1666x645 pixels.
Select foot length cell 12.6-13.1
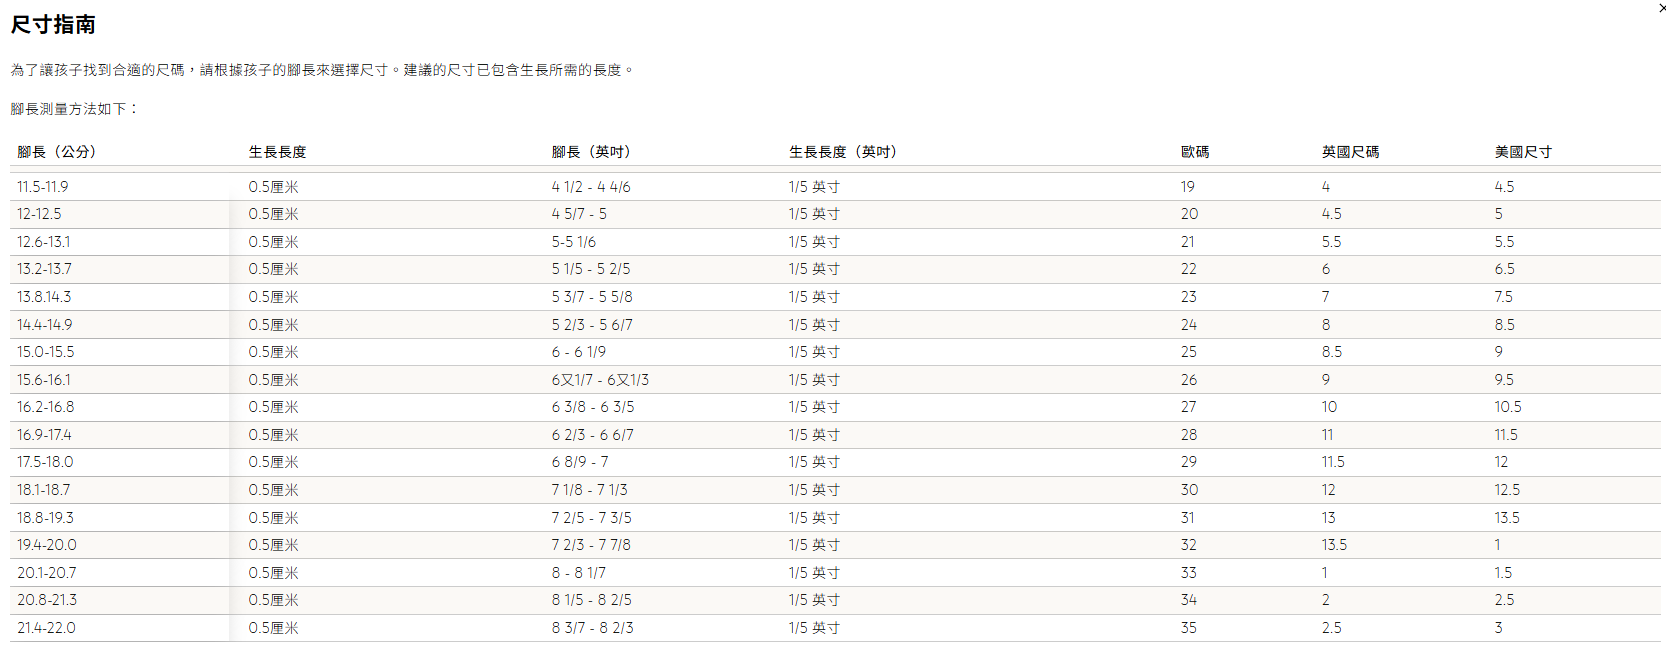coord(44,242)
